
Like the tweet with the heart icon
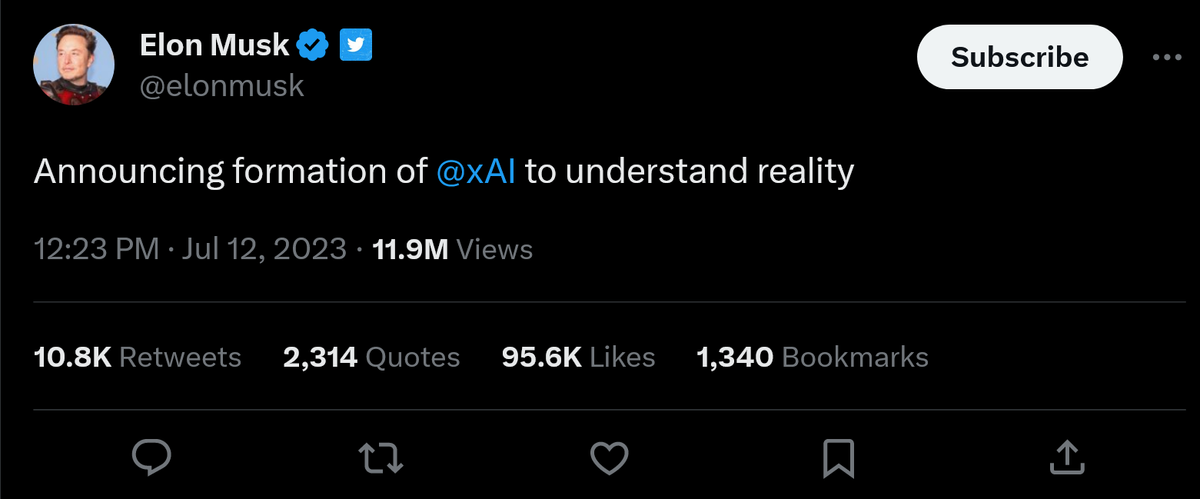point(609,458)
